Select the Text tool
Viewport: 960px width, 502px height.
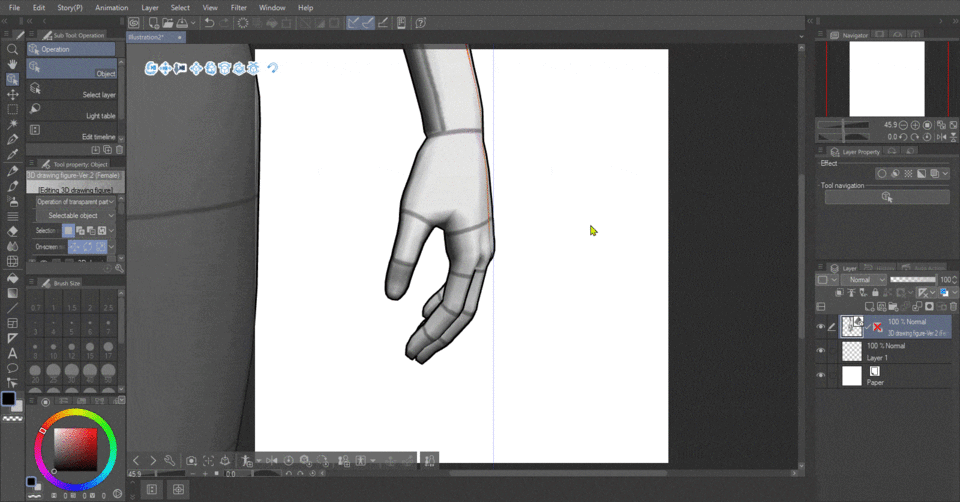pos(12,353)
